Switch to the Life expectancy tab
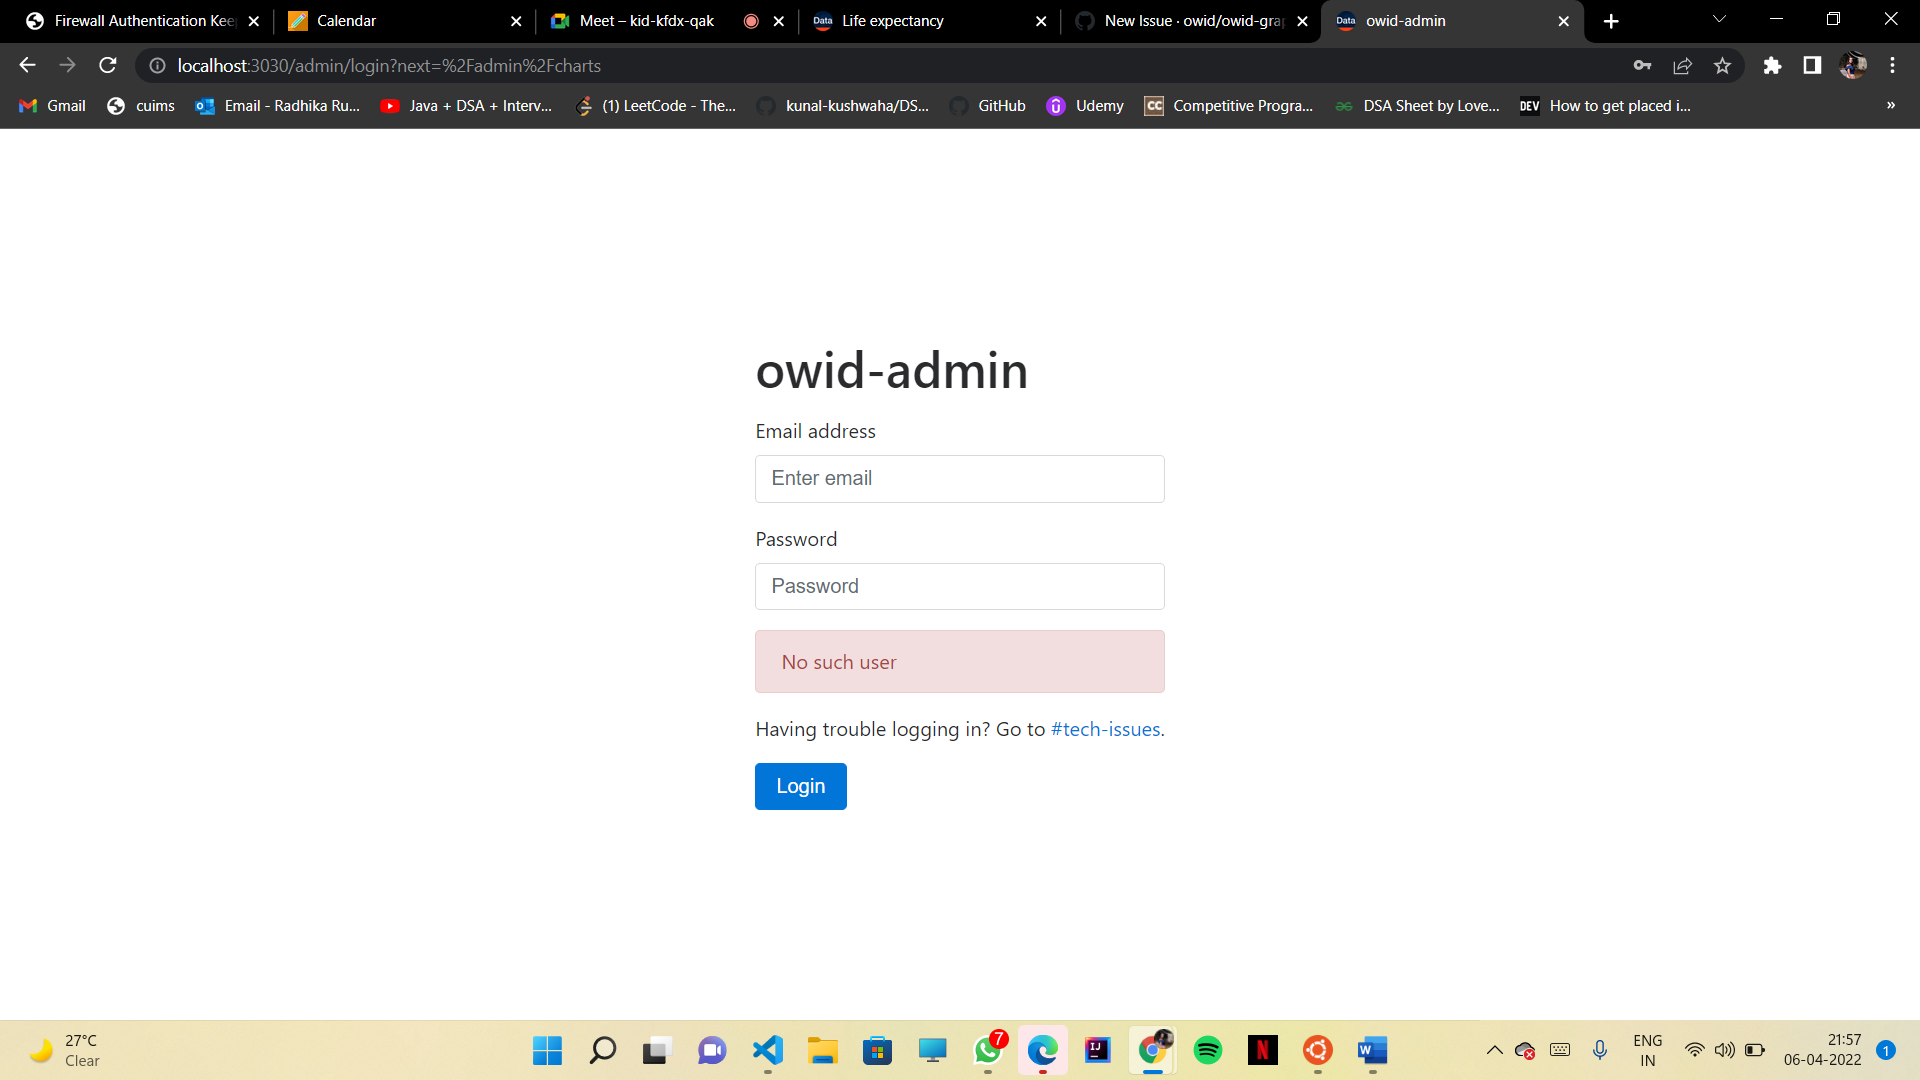 893,20
